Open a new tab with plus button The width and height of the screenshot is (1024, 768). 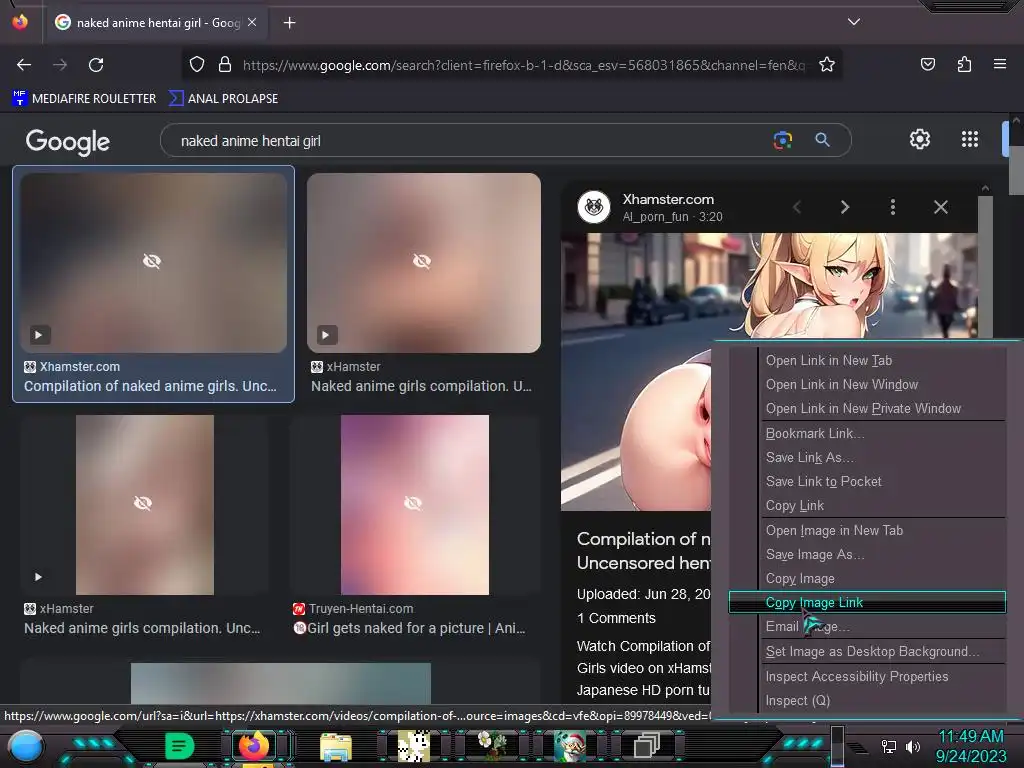click(x=289, y=23)
